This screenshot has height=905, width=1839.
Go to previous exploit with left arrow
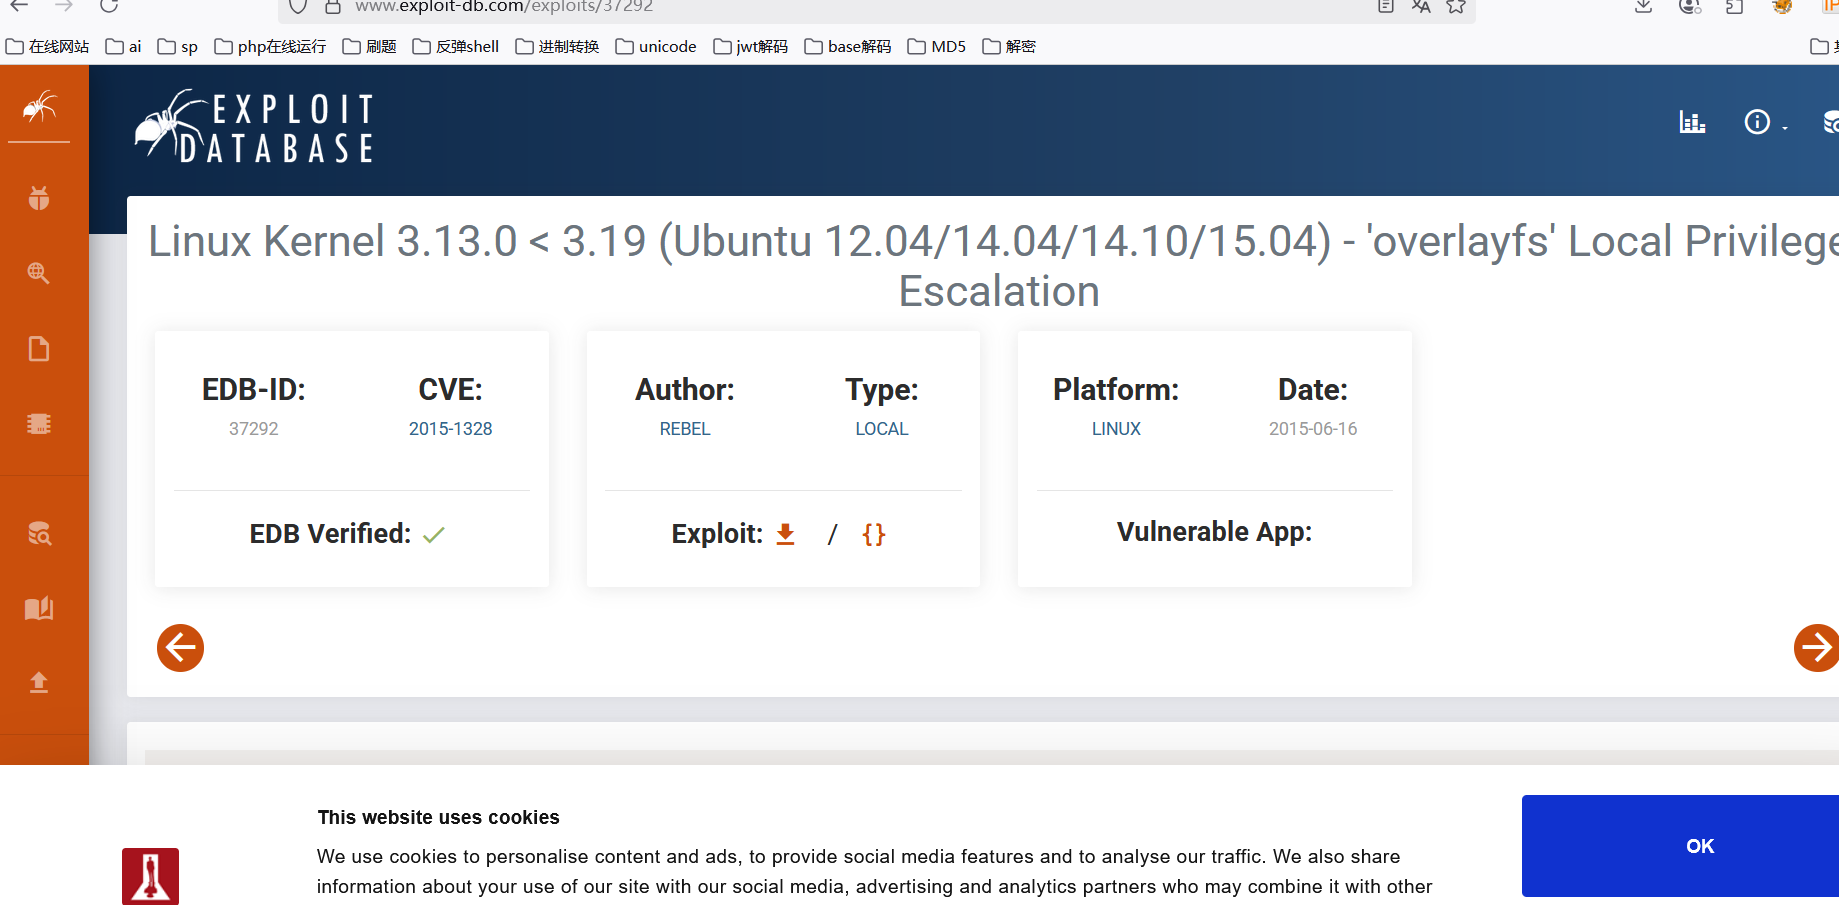[180, 648]
